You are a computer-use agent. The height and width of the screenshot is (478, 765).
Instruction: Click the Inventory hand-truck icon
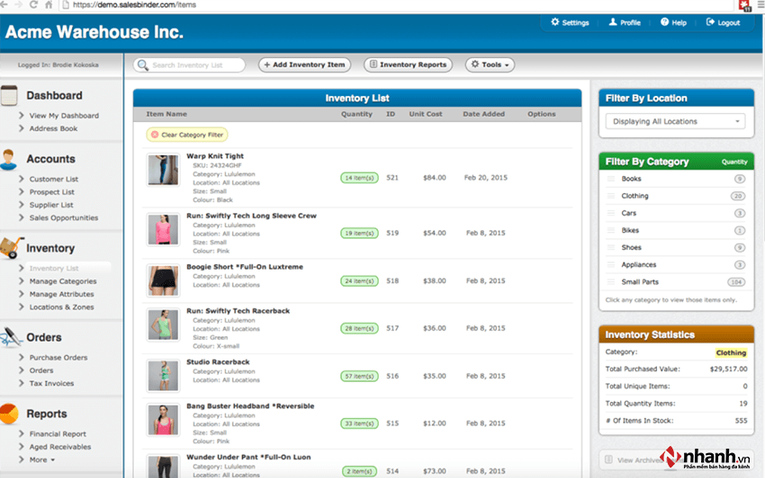click(x=11, y=248)
